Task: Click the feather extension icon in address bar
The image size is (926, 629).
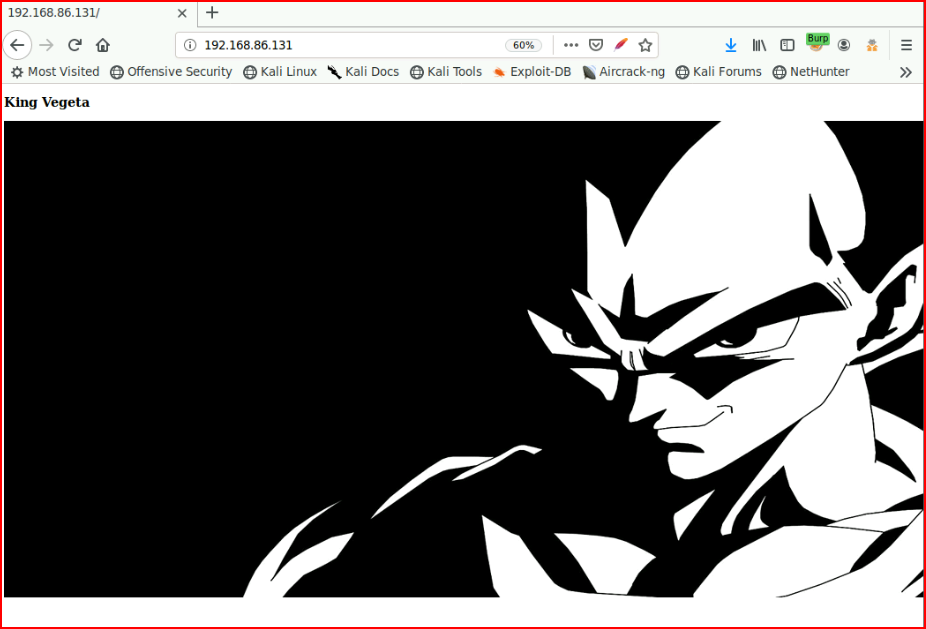Action: 621,45
